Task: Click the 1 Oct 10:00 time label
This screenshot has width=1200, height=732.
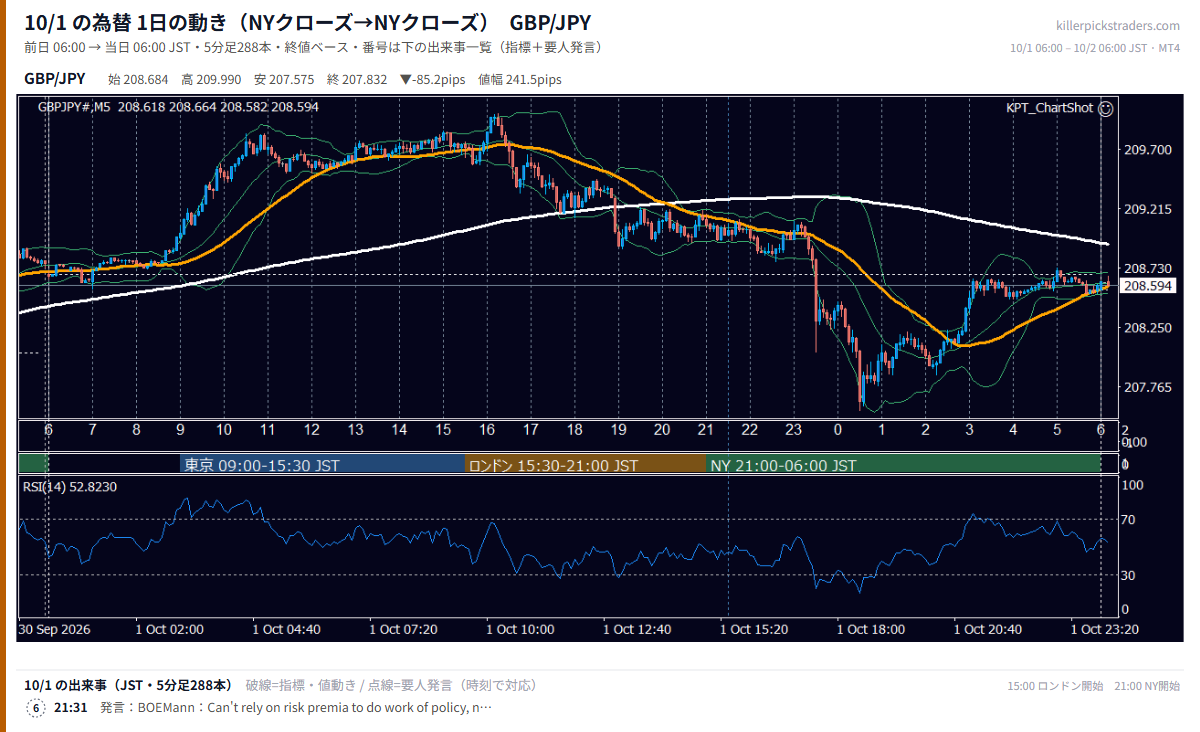Action: point(520,629)
